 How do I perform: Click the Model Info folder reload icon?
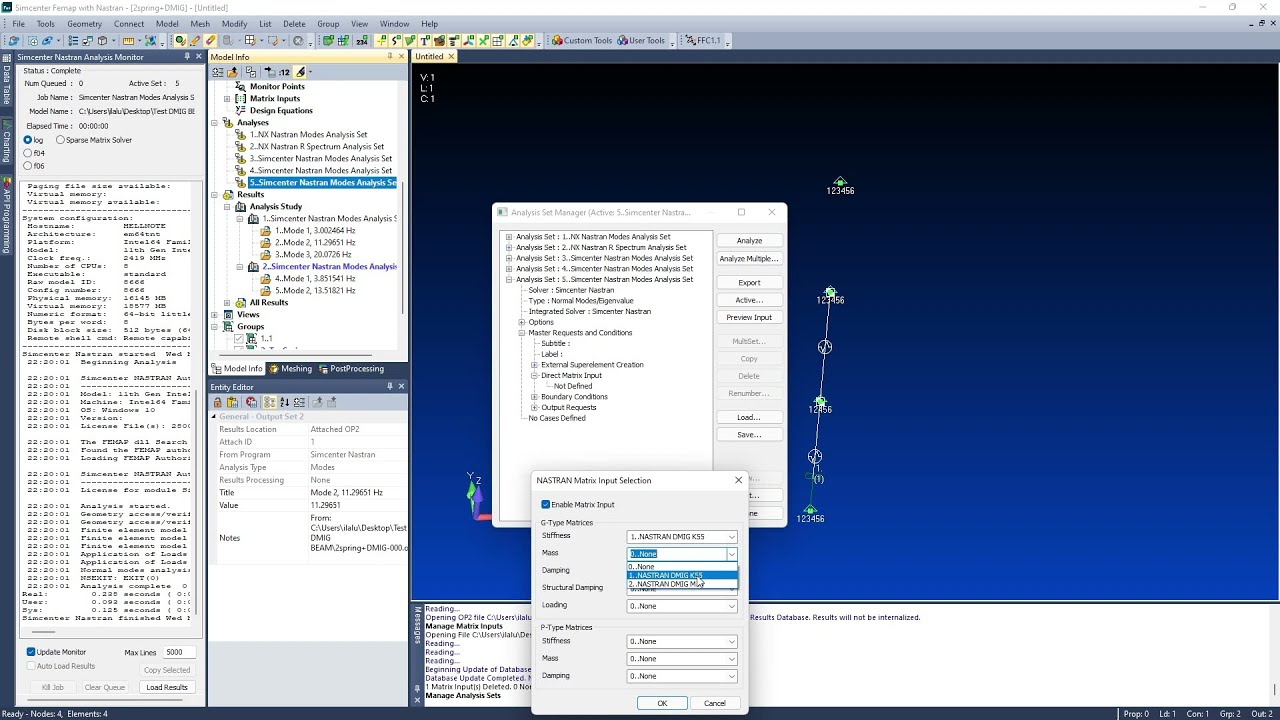(x=233, y=72)
